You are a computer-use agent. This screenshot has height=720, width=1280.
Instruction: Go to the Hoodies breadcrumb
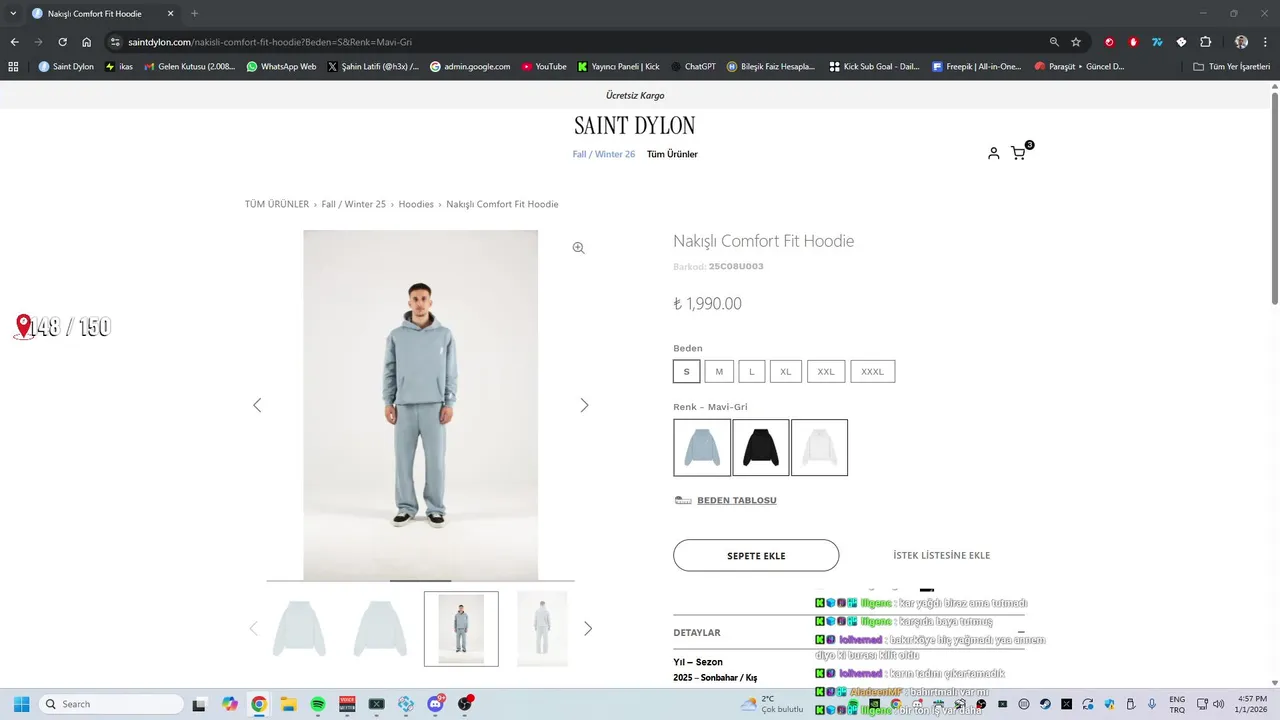point(416,204)
